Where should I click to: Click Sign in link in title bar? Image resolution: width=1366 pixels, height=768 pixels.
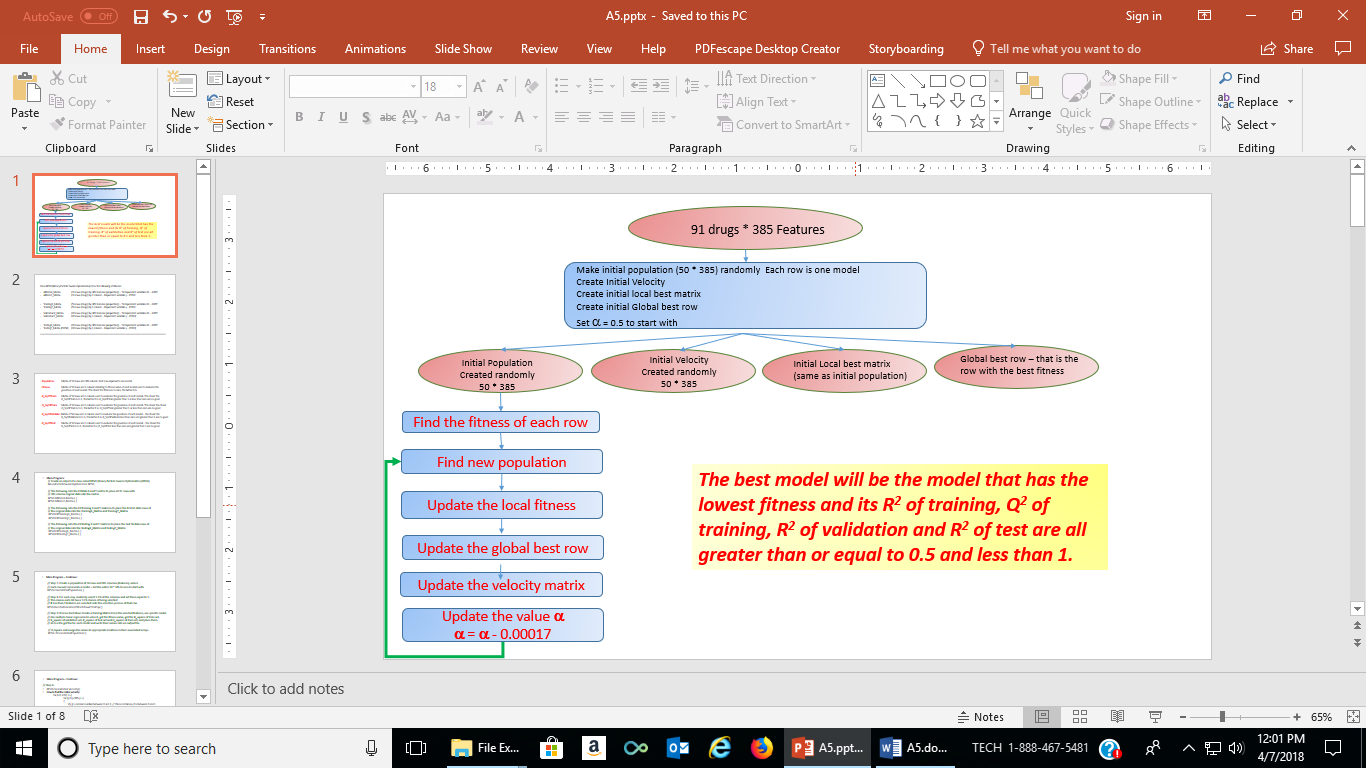tap(1143, 16)
